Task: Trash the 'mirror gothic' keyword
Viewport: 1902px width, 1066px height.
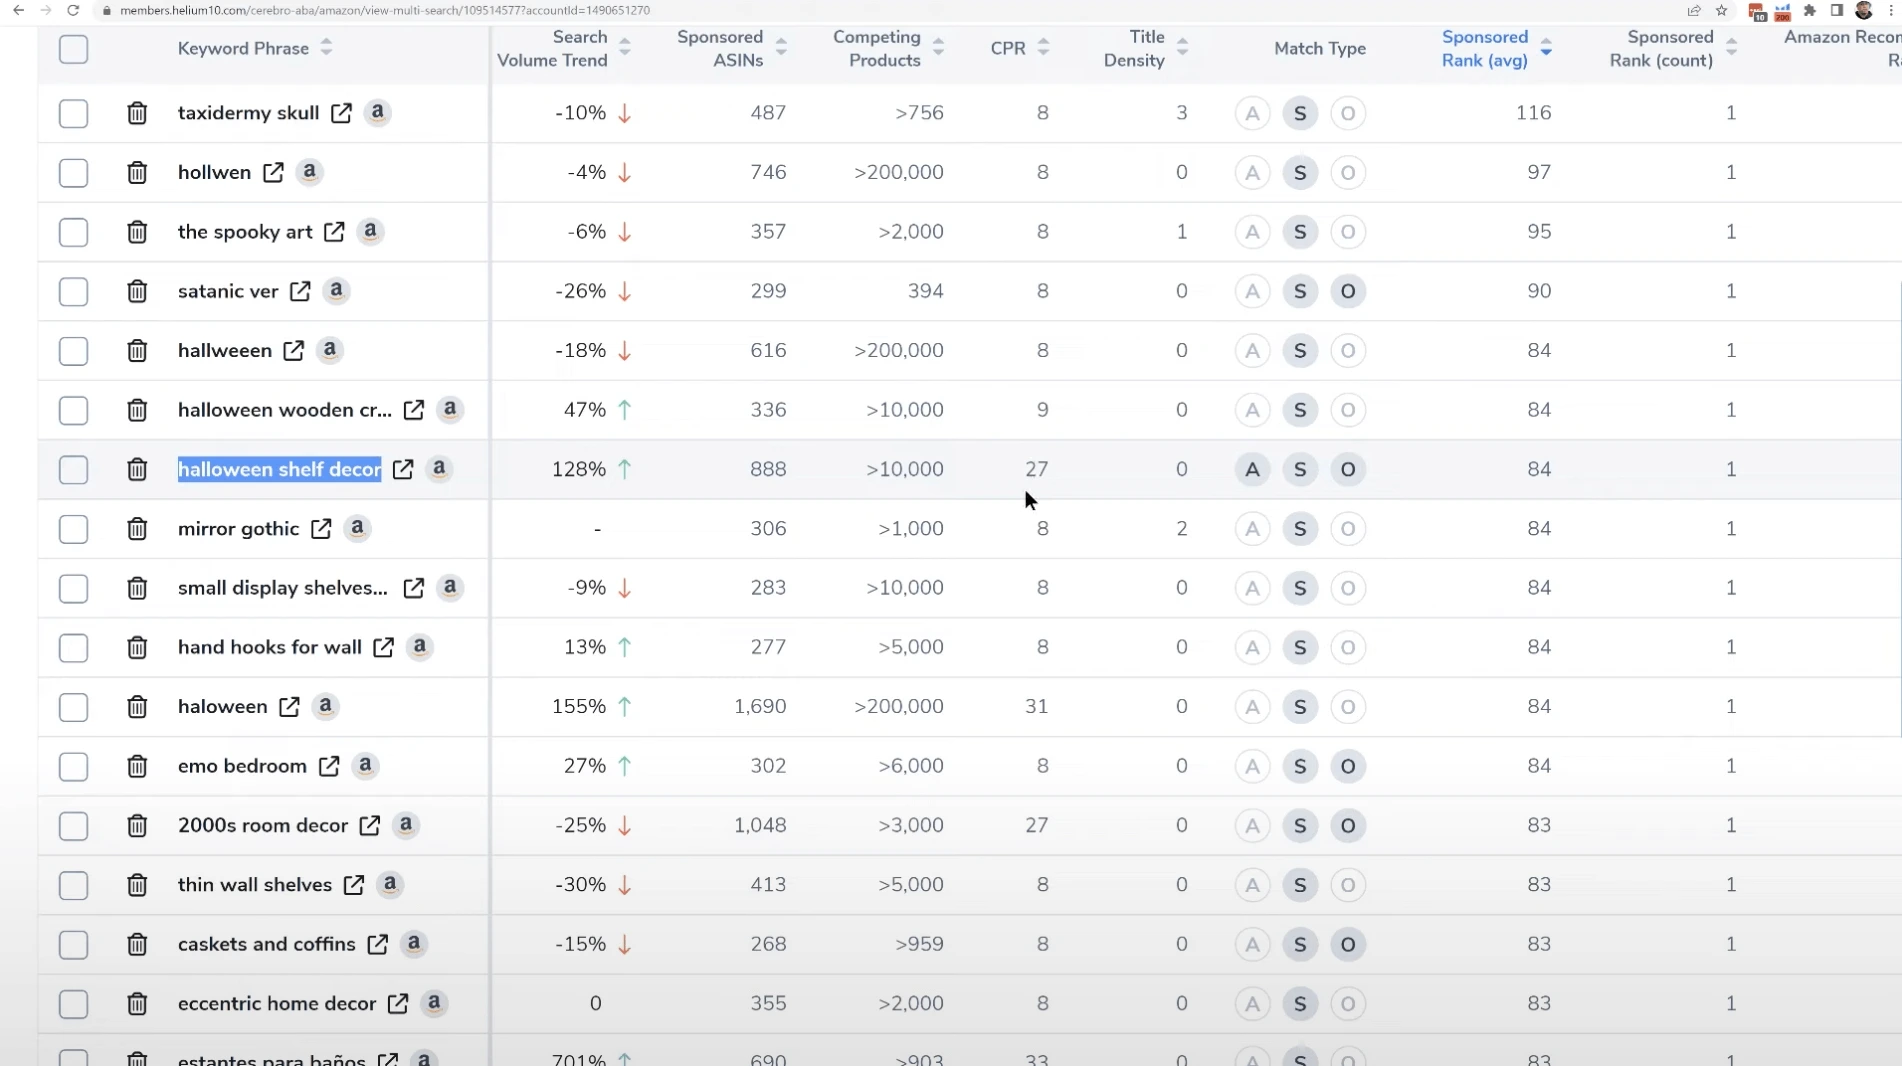Action: tap(137, 529)
